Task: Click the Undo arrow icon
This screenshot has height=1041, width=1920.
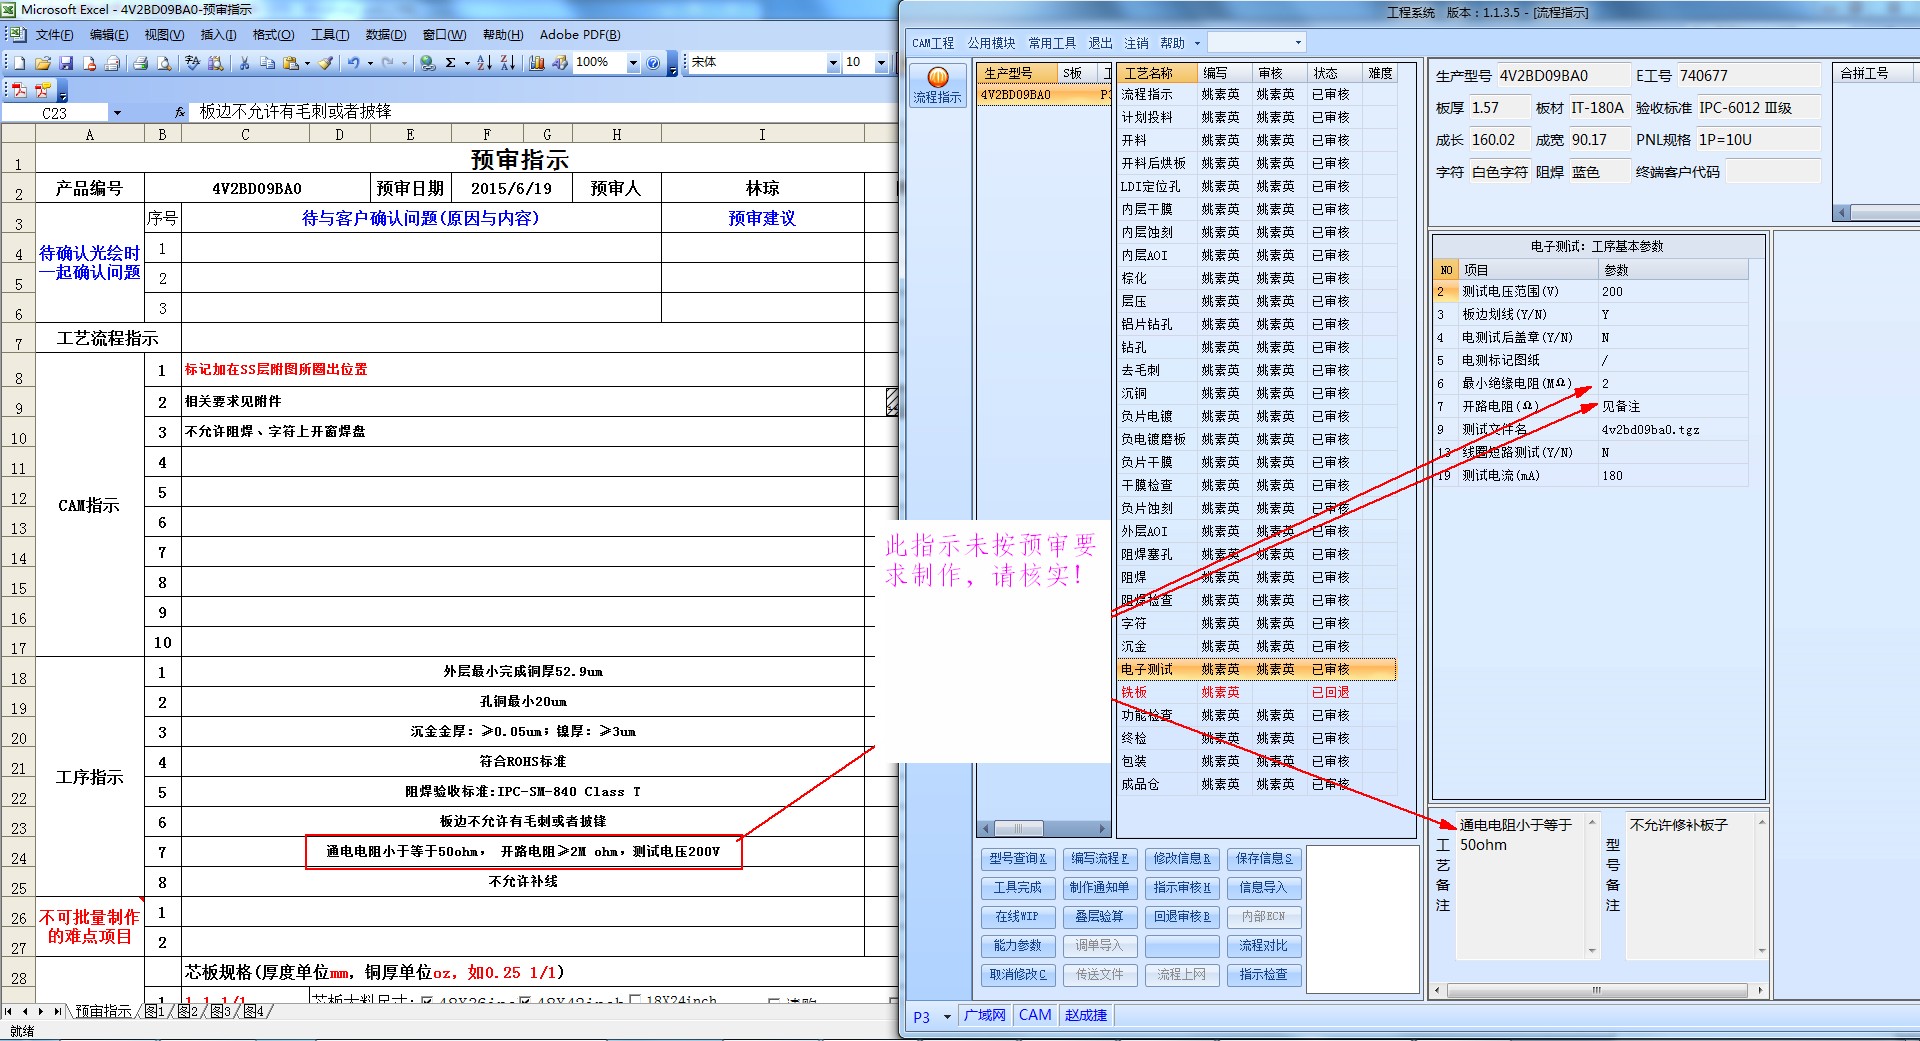Action: (353, 63)
